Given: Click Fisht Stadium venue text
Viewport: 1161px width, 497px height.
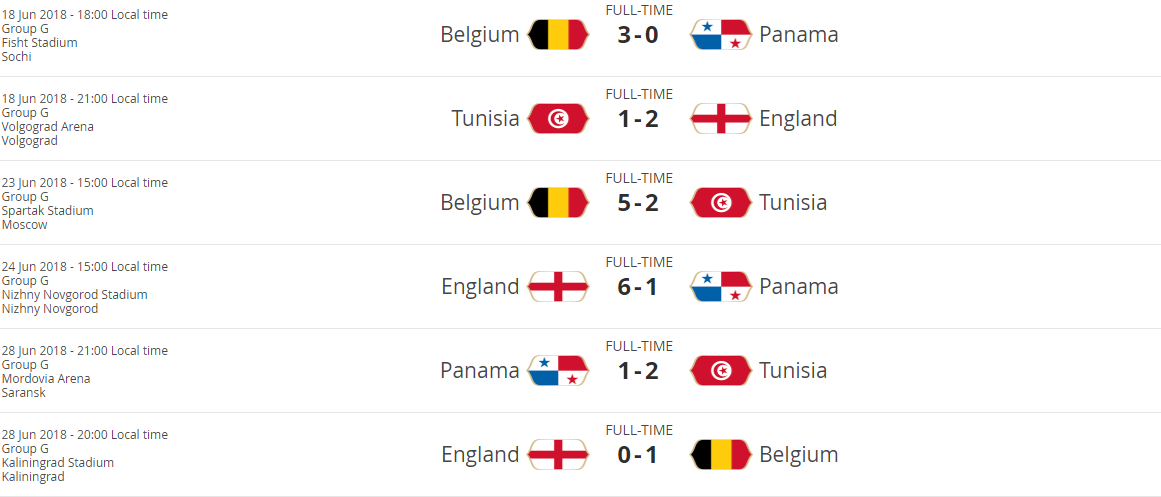Looking at the screenshot, I should pos(40,43).
